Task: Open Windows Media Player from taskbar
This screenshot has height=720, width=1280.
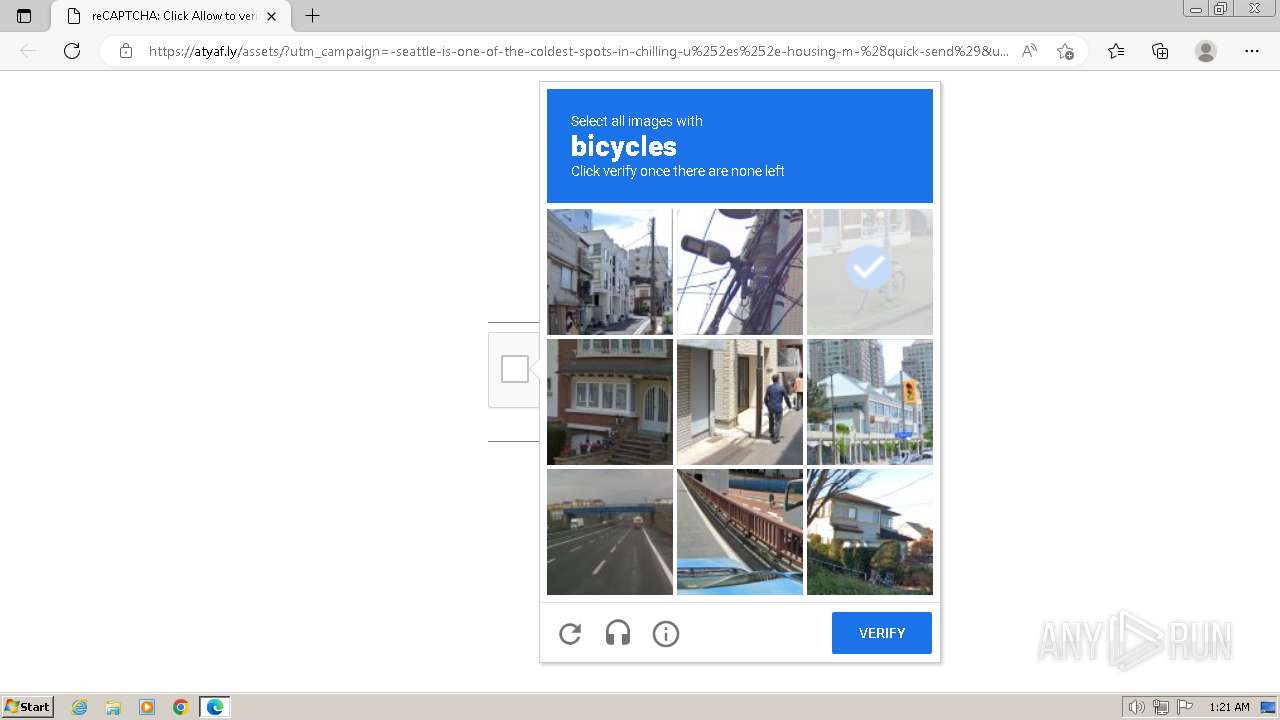Action: pyautogui.click(x=147, y=707)
